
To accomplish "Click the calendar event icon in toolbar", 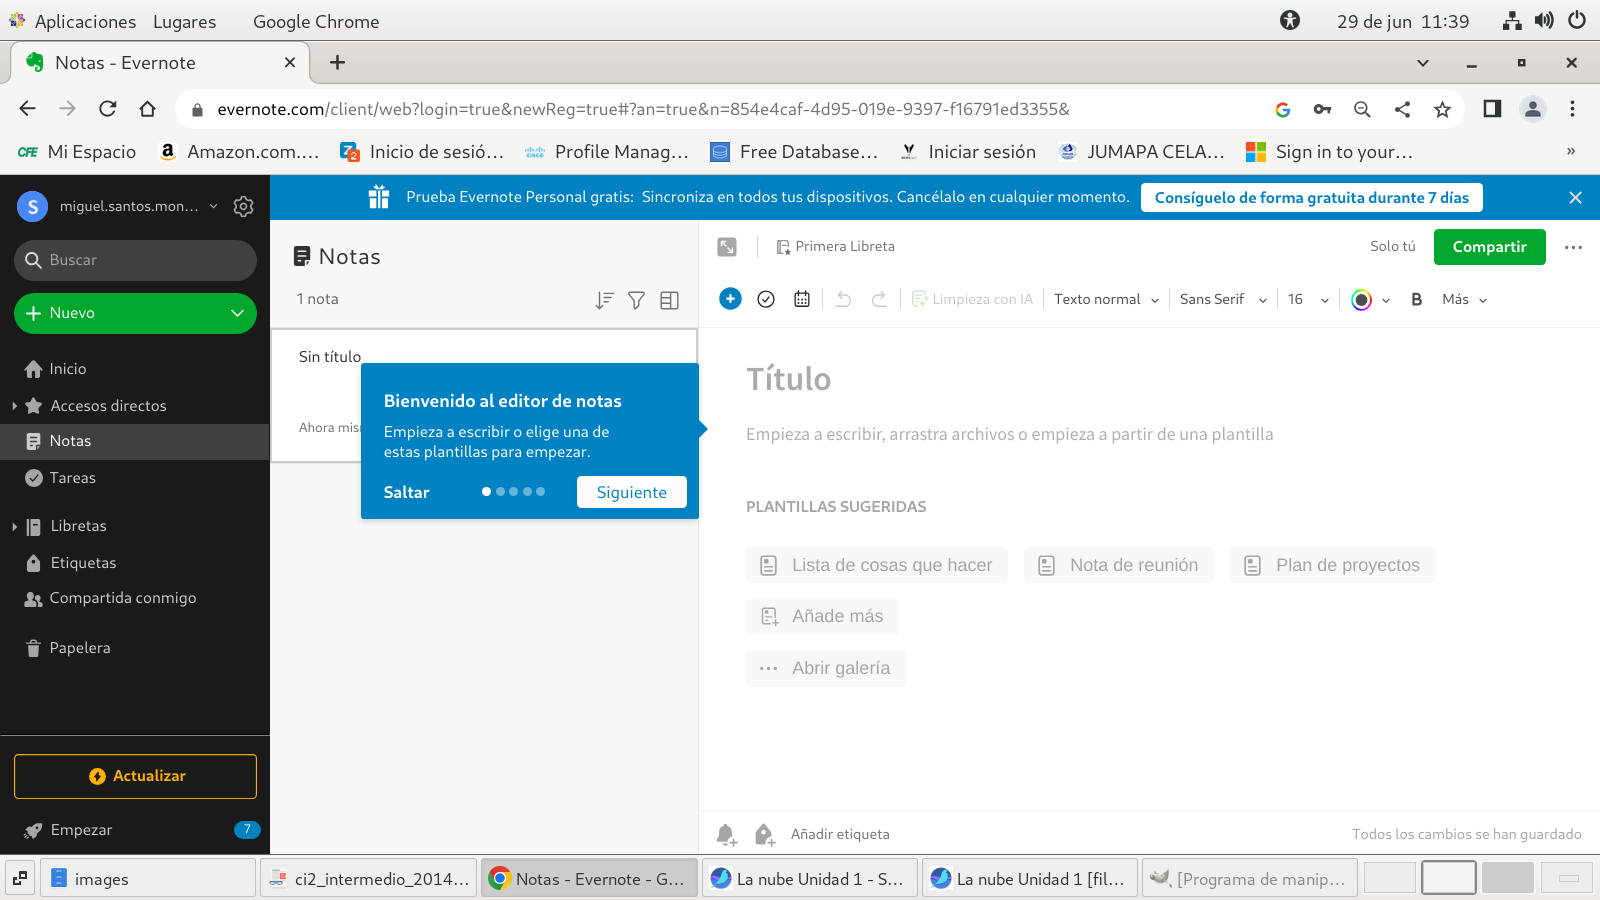I will (x=802, y=299).
